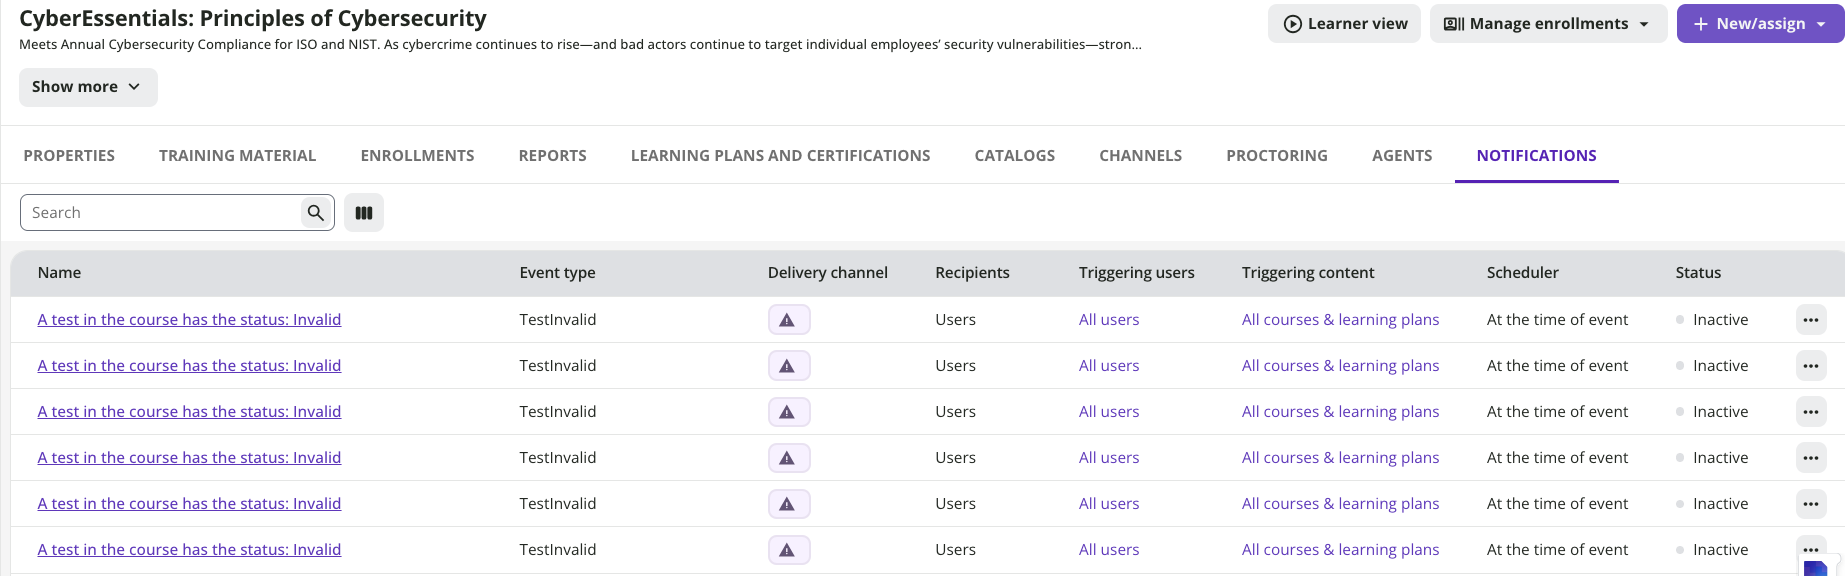The image size is (1845, 576).
Task: Click All courses & learning plans in the fourth row
Action: (1341, 458)
